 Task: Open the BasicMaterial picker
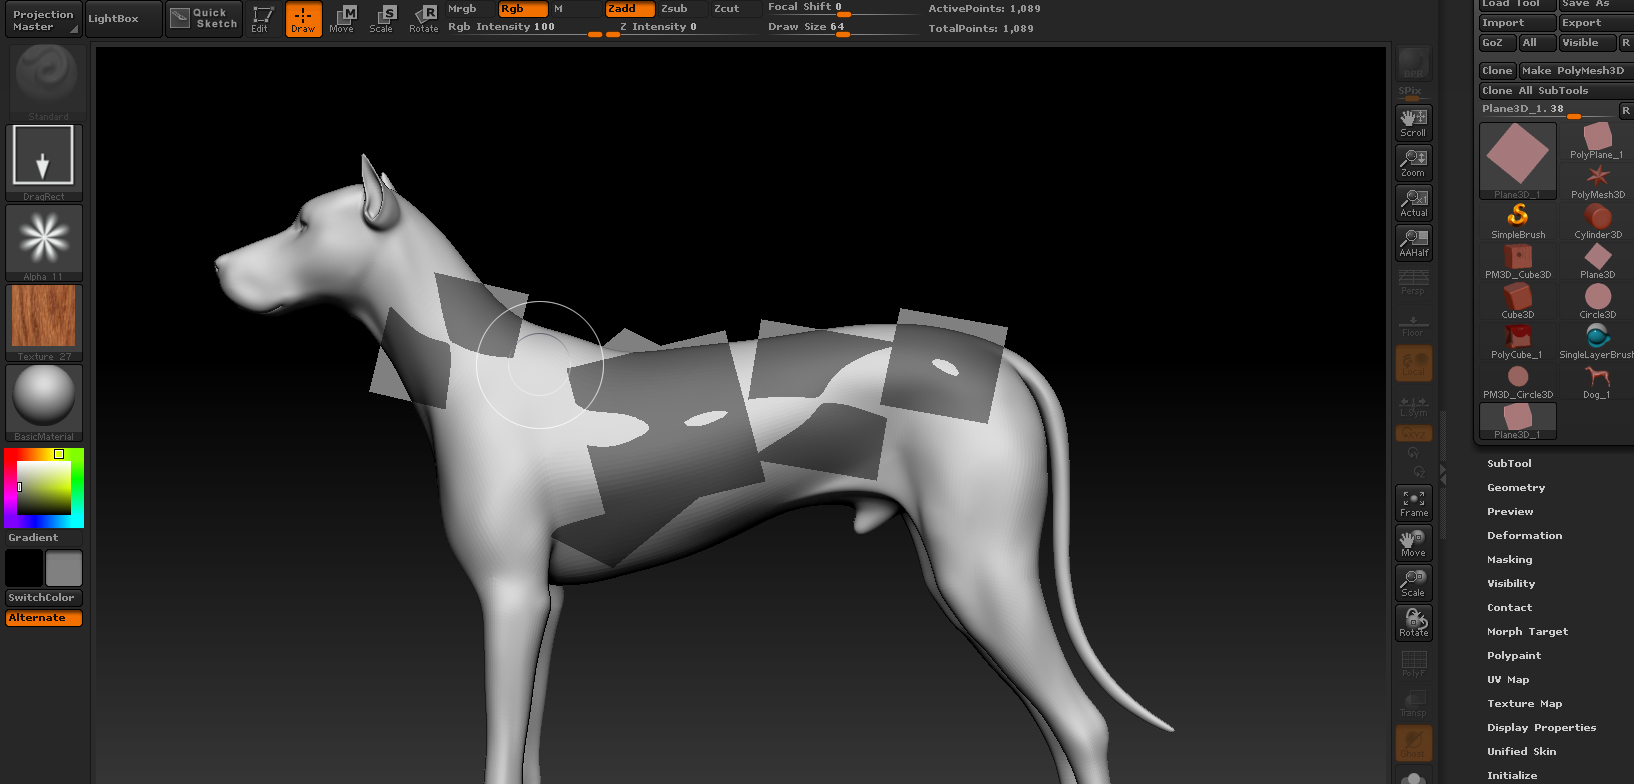[x=44, y=403]
